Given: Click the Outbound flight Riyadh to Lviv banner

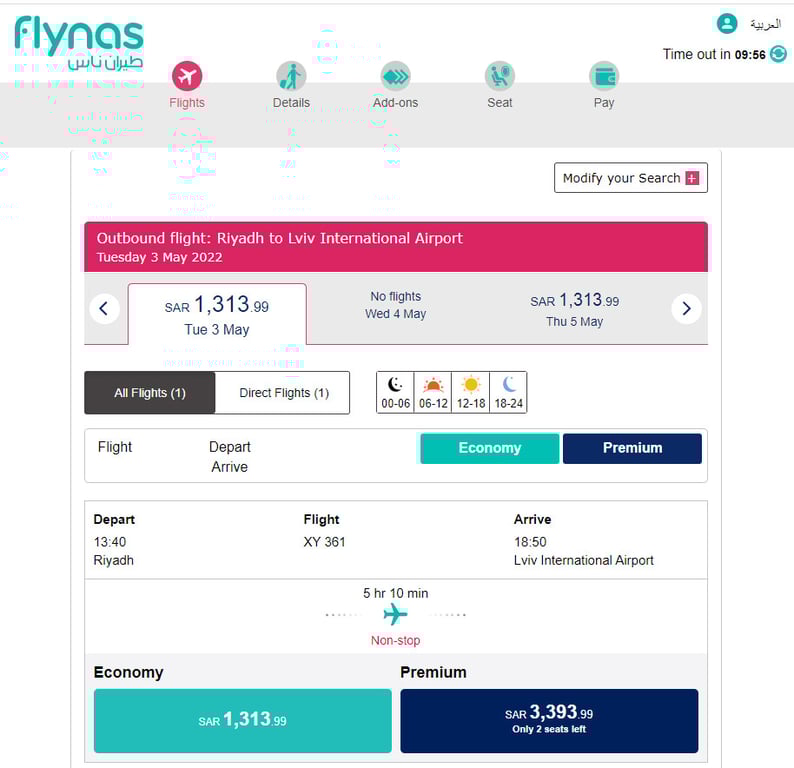Looking at the screenshot, I should tap(395, 247).
